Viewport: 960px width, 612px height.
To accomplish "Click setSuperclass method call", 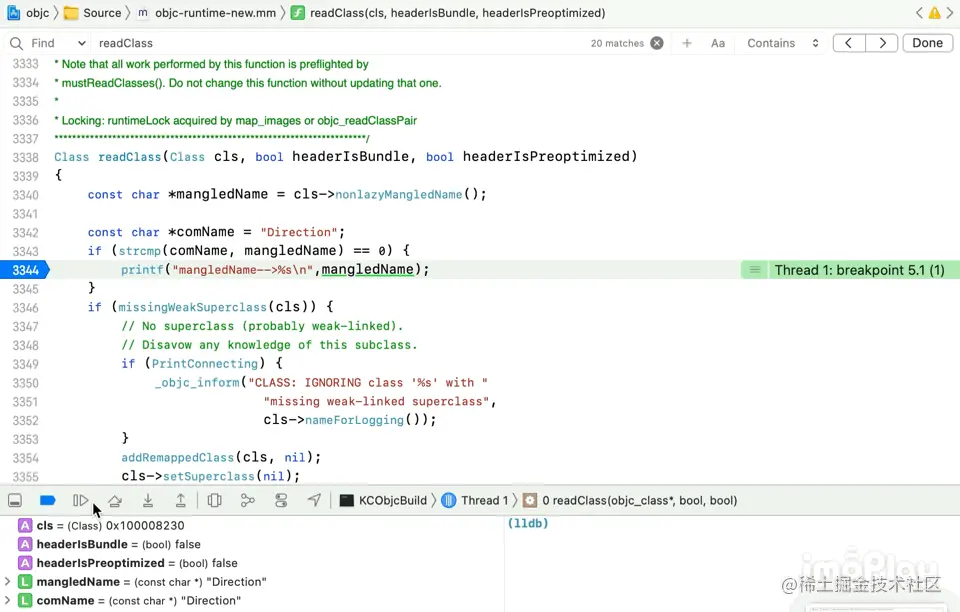I will [x=208, y=476].
